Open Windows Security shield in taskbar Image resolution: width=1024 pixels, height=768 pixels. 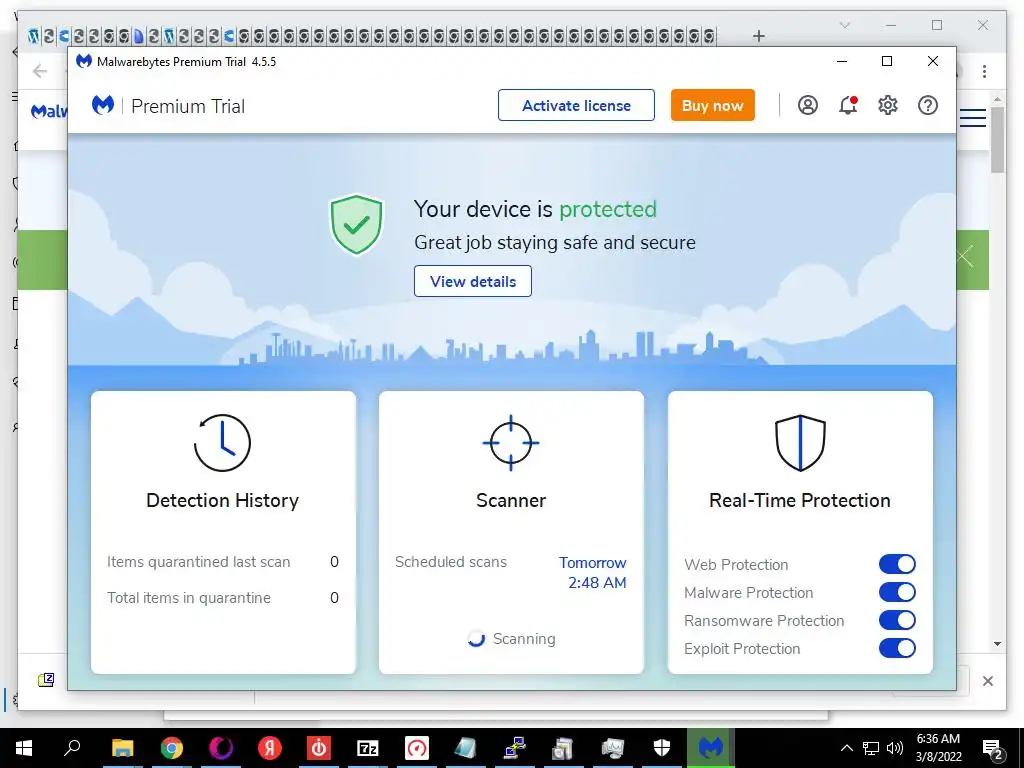click(662, 748)
